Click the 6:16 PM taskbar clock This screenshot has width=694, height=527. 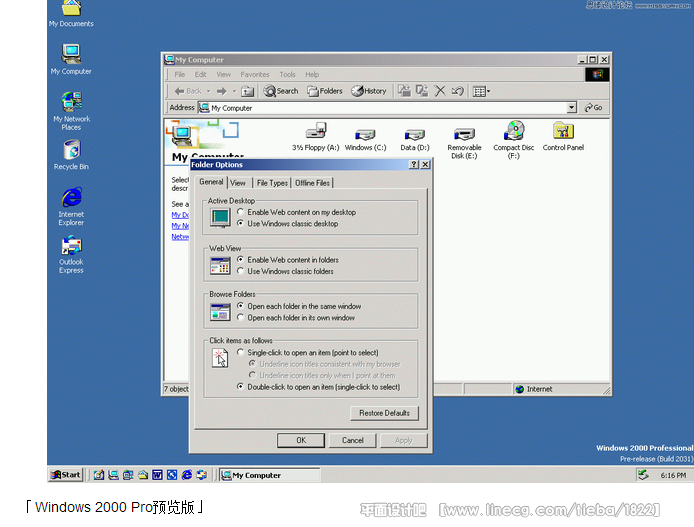point(673,475)
